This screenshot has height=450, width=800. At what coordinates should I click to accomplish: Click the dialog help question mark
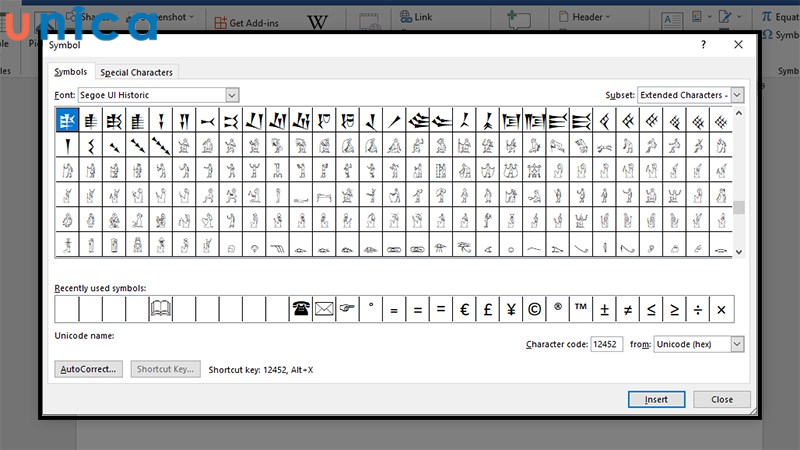704,44
